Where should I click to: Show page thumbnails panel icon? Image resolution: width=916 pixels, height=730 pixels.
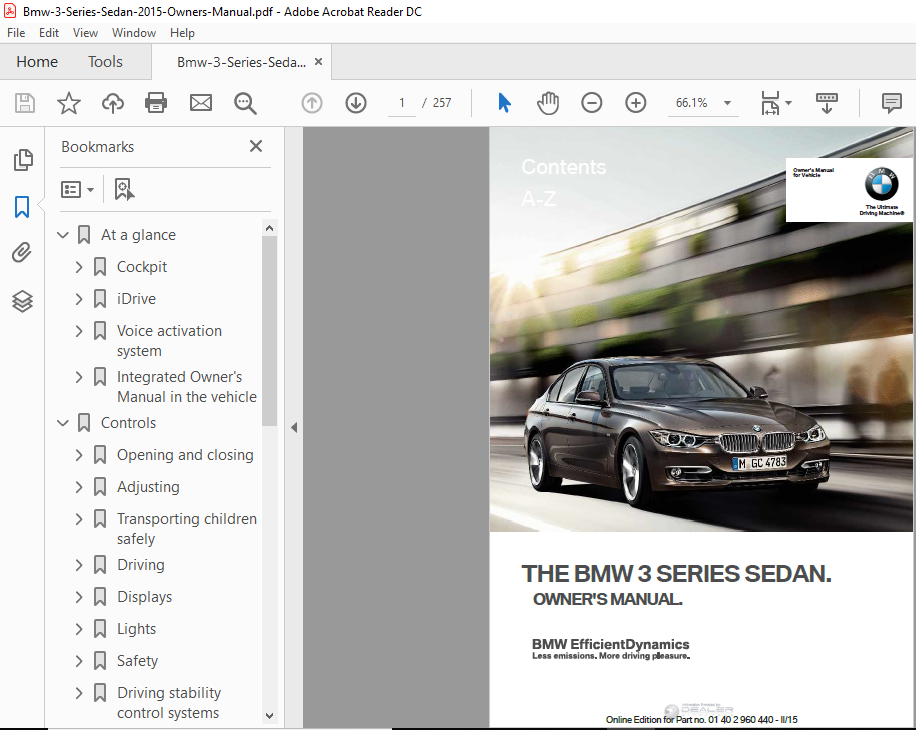[x=23, y=160]
